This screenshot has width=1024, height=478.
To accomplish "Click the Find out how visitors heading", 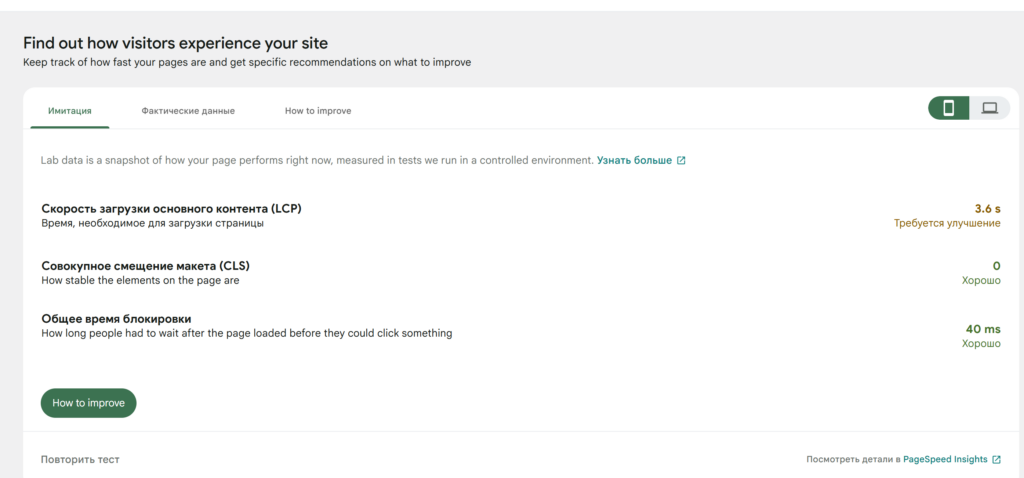I will (x=176, y=44).
